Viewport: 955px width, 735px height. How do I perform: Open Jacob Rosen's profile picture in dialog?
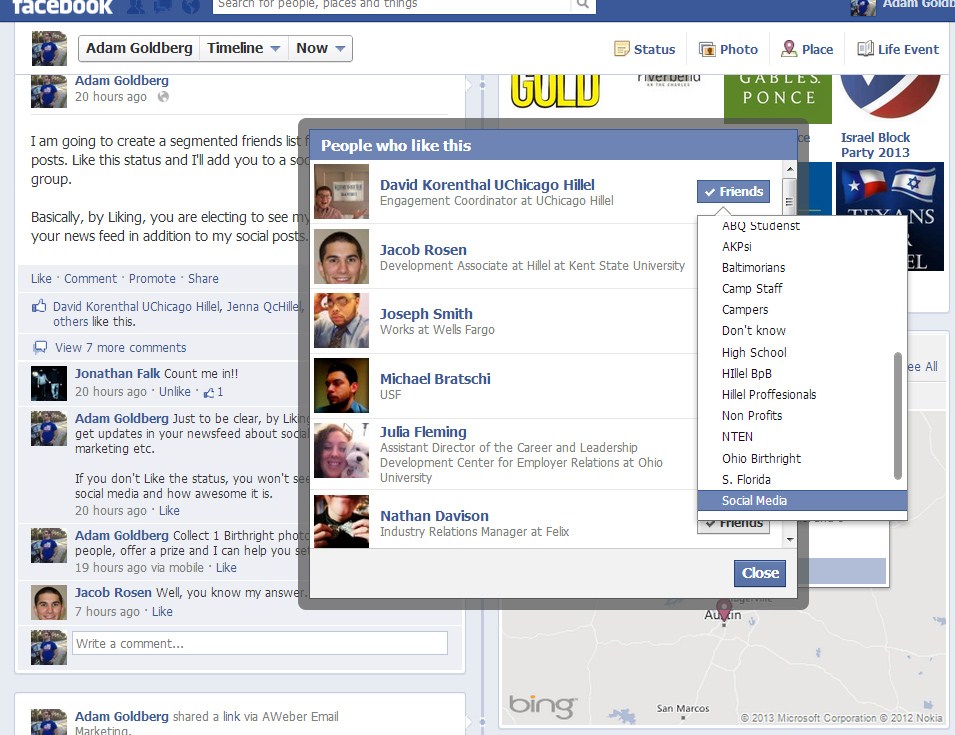click(x=342, y=256)
